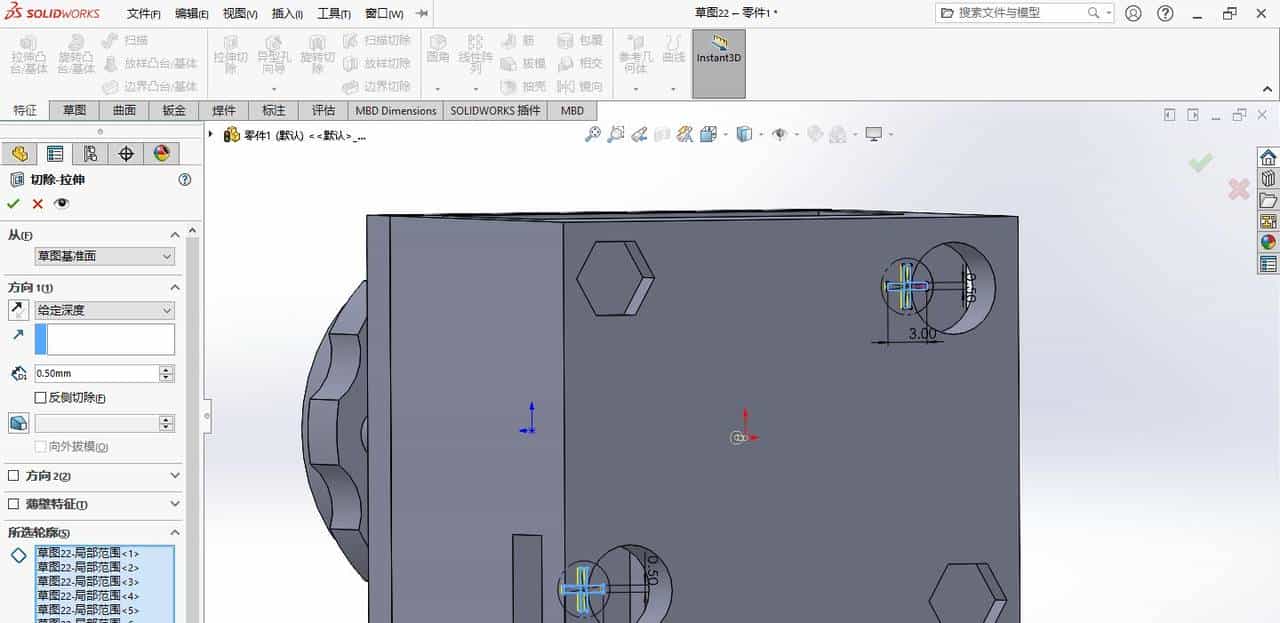Click the eye preview toggle in 切除-拉伸 panel
The image size is (1280, 623).
59,203
